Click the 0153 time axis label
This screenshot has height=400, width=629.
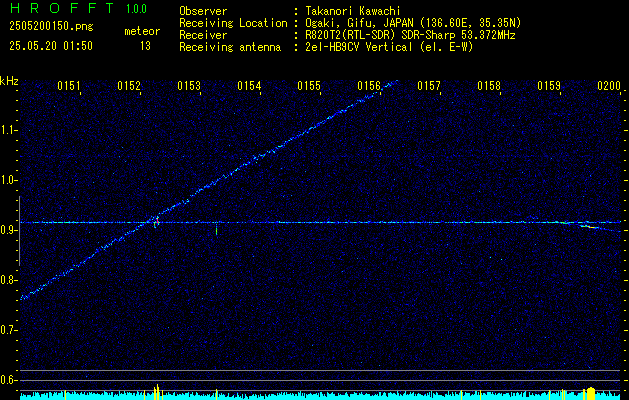click(189, 86)
